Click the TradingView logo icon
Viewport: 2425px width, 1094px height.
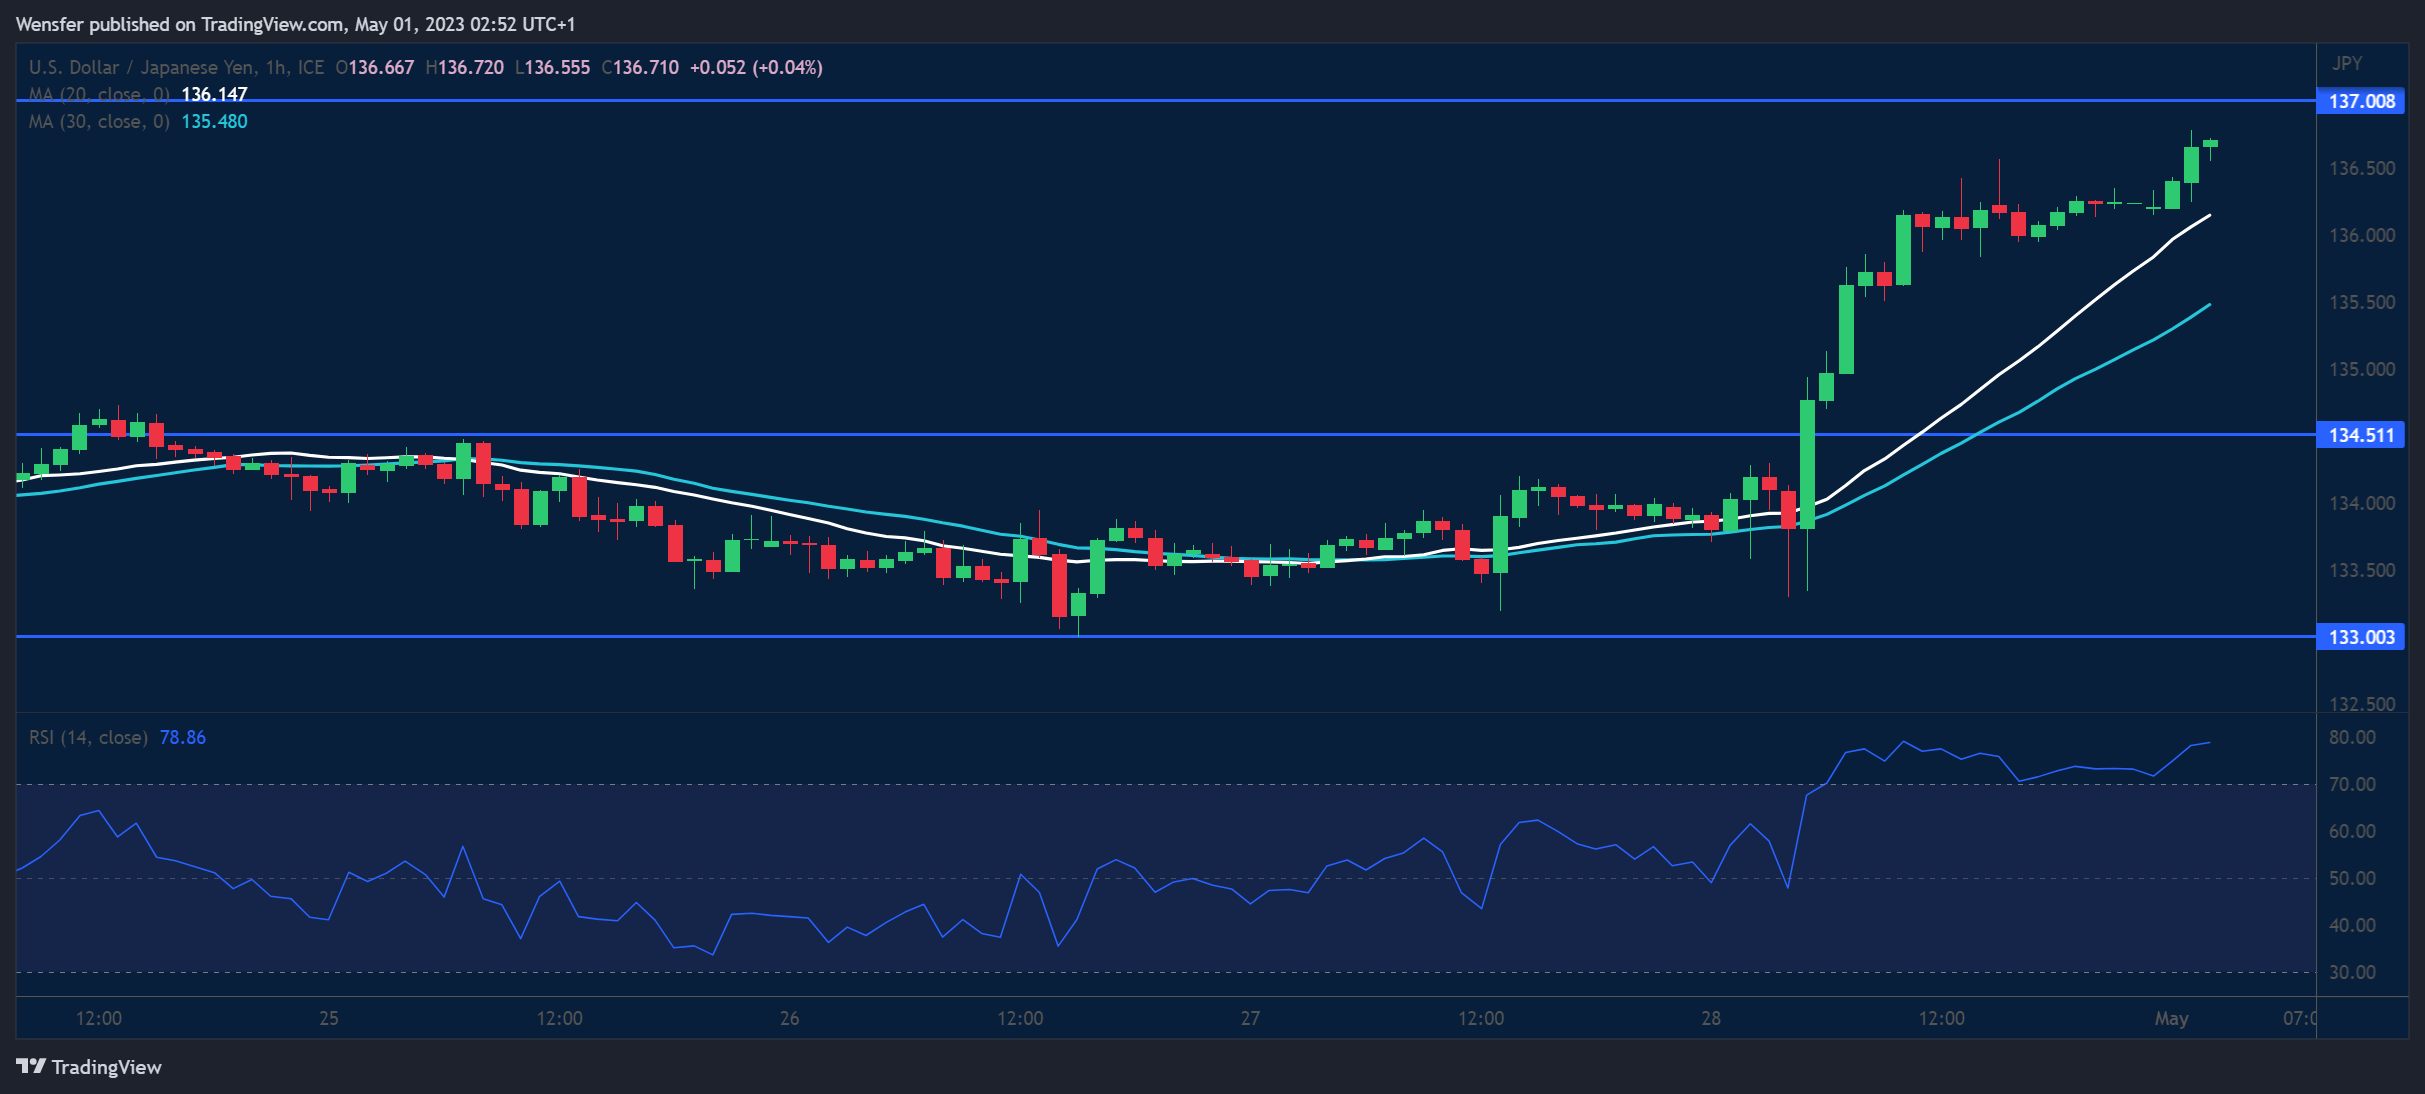tap(31, 1066)
